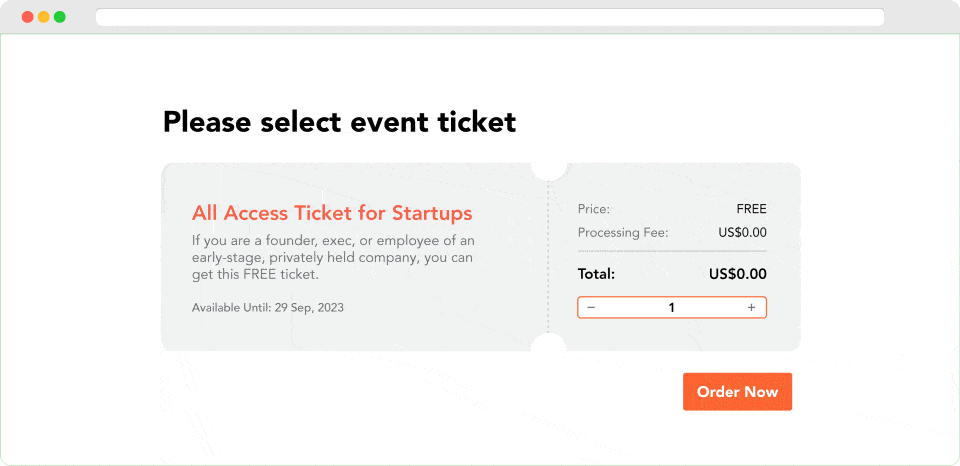Click the Price label
Screen dimensions: 960x466
tap(594, 209)
